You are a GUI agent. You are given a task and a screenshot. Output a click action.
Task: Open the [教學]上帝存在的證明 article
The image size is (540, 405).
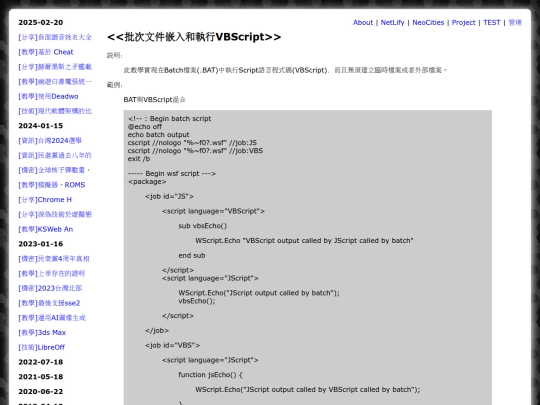click(51, 273)
